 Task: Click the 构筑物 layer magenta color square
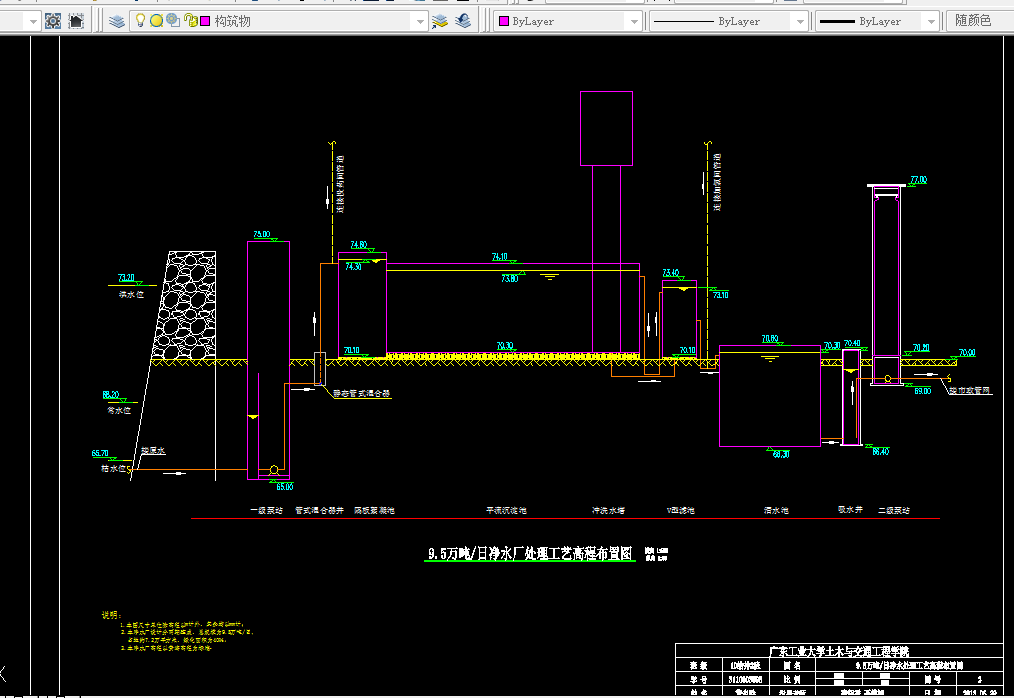205,21
